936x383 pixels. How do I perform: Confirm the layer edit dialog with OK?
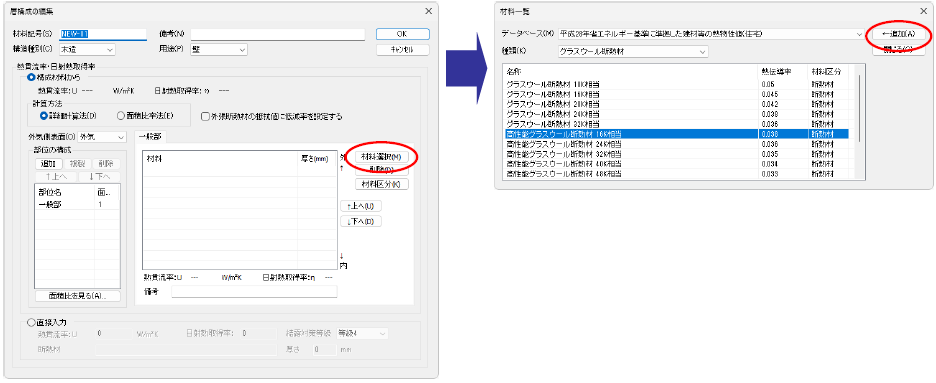(x=402, y=34)
